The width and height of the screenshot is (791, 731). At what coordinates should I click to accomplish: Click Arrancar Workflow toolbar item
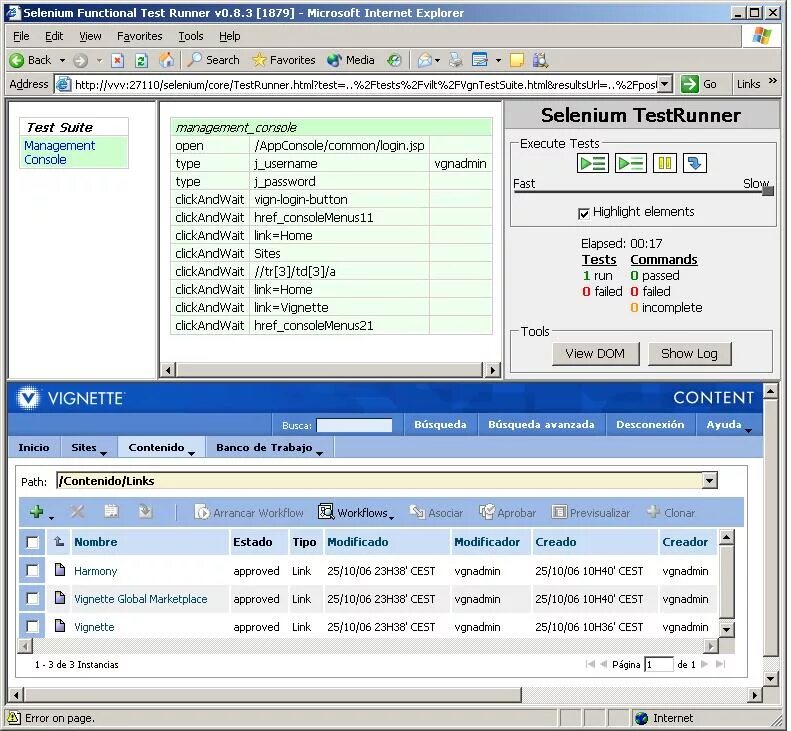click(249, 513)
